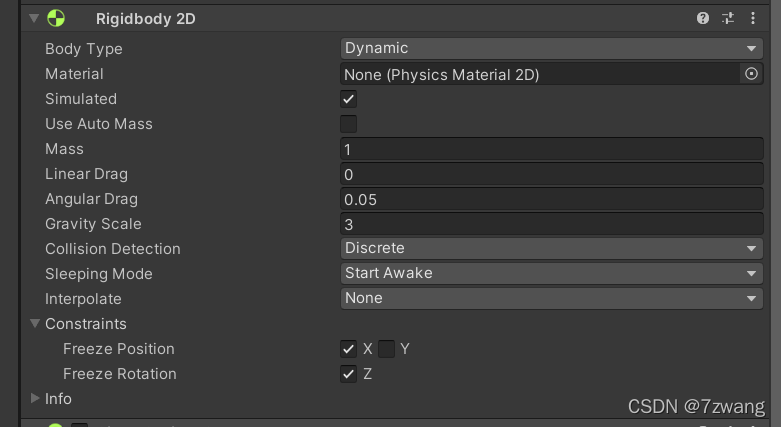Click the Rigidbody 2D header title
Screen dimensions: 781x427
145,19
